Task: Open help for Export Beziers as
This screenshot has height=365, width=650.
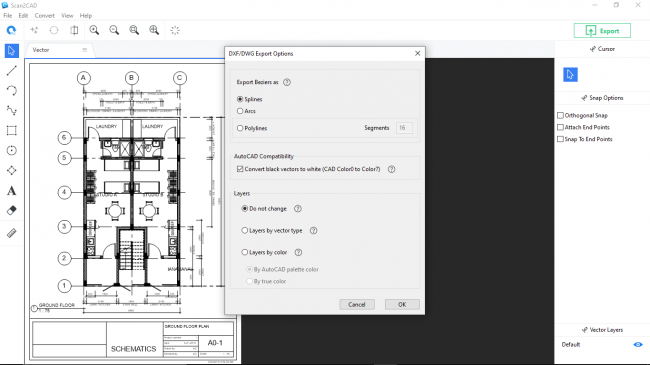Action: (x=286, y=82)
